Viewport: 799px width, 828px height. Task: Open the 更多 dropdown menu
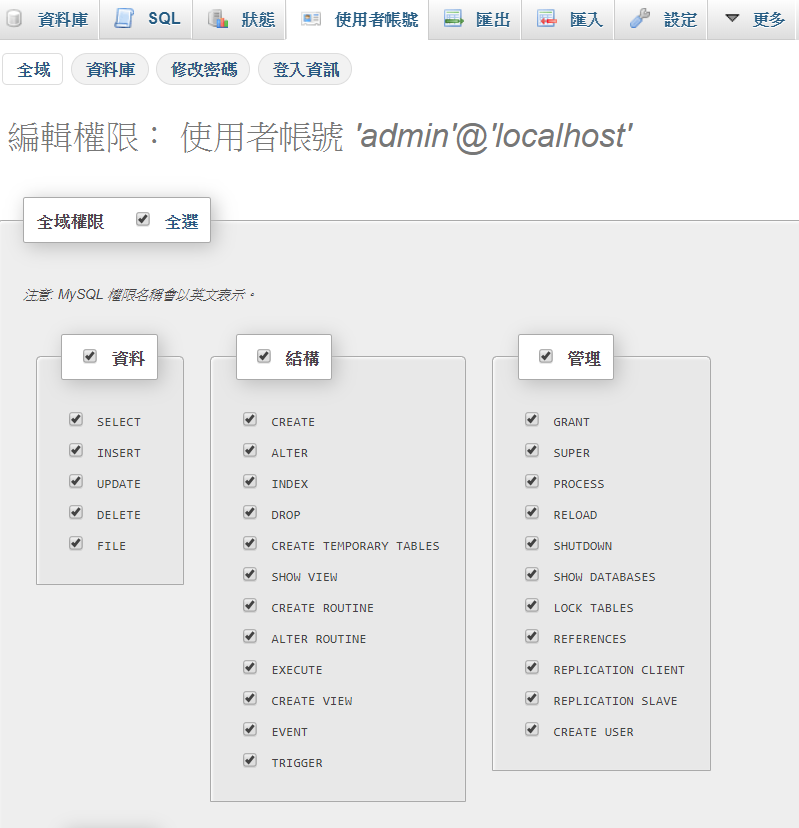(x=755, y=19)
